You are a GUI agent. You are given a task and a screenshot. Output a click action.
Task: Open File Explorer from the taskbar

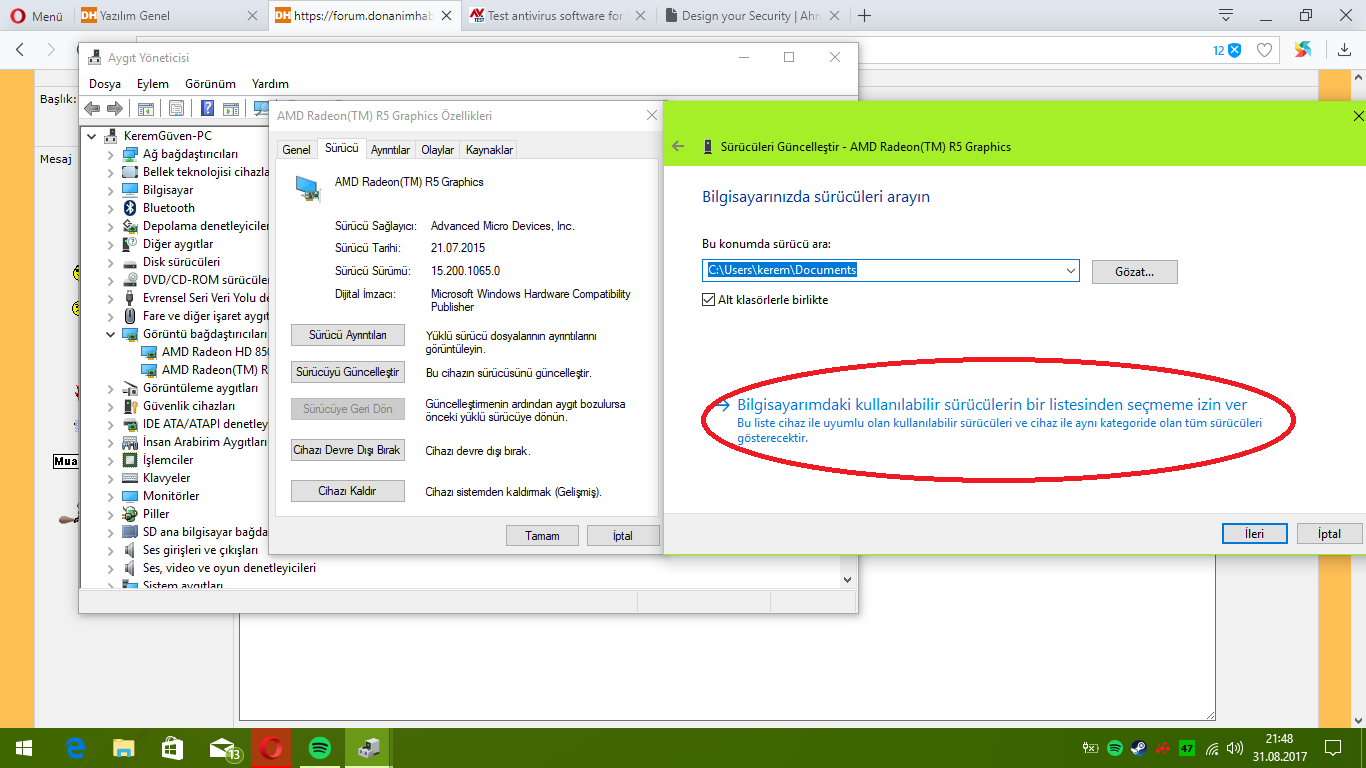click(x=124, y=748)
